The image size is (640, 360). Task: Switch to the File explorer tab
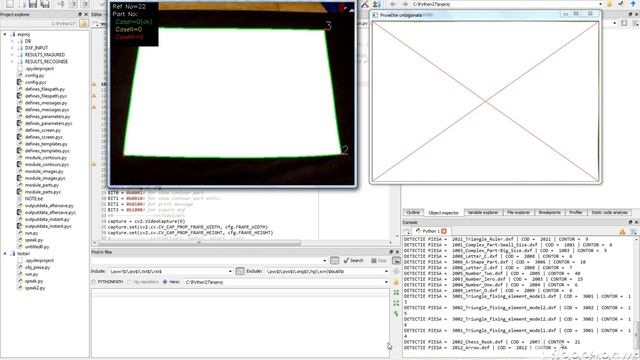pos(518,213)
